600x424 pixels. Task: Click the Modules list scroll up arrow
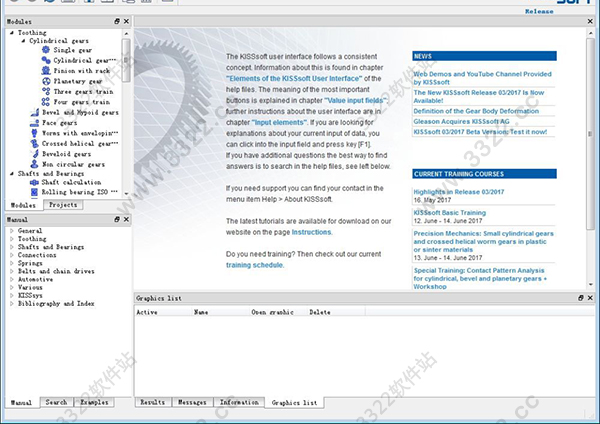(126, 34)
